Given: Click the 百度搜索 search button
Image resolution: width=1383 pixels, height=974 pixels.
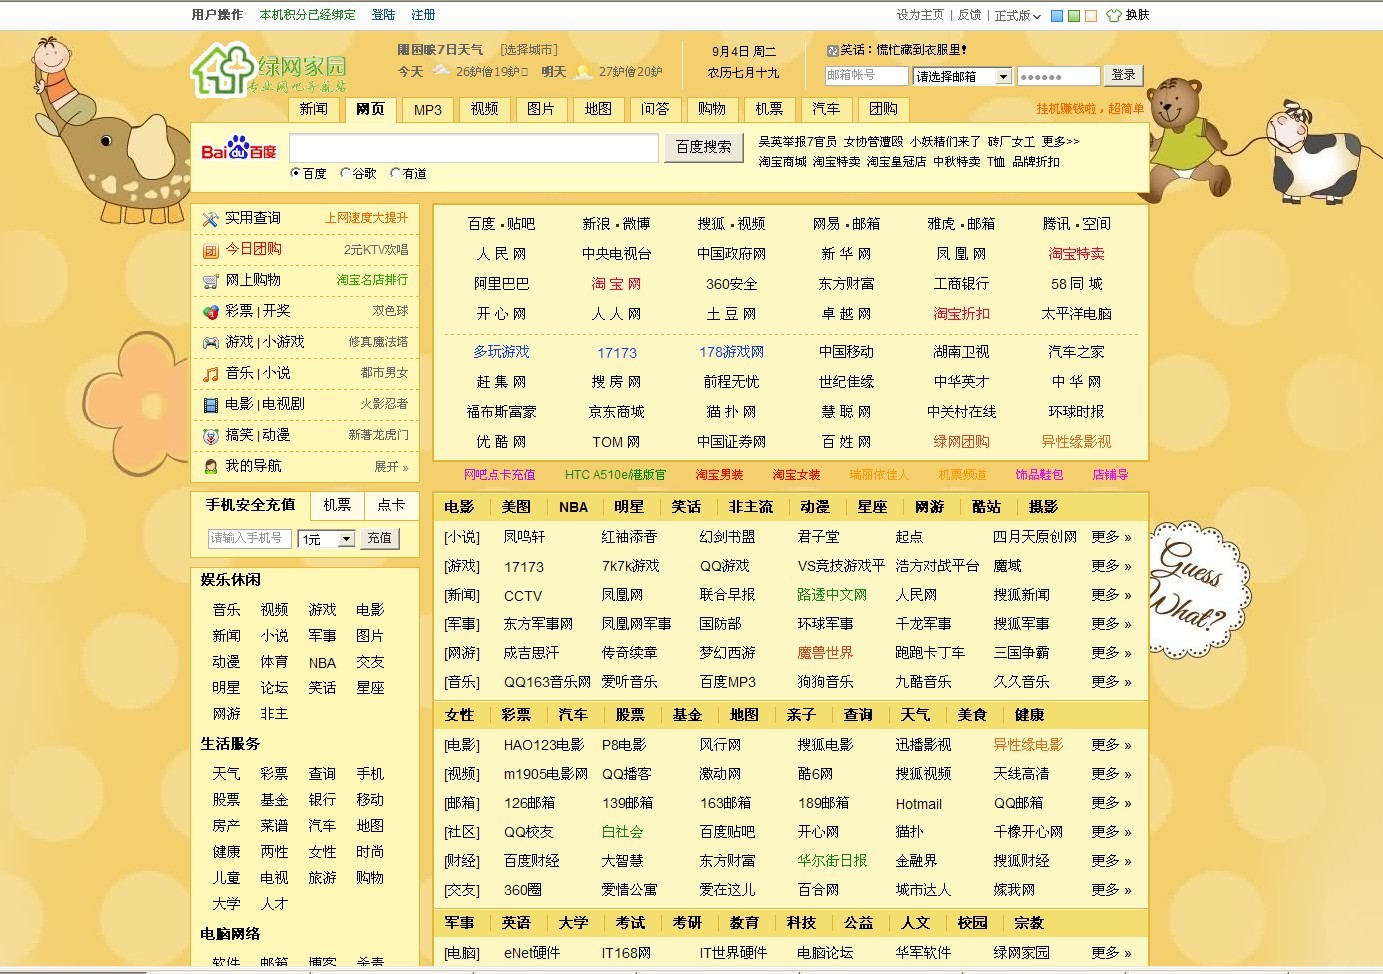Looking at the screenshot, I should click(703, 147).
